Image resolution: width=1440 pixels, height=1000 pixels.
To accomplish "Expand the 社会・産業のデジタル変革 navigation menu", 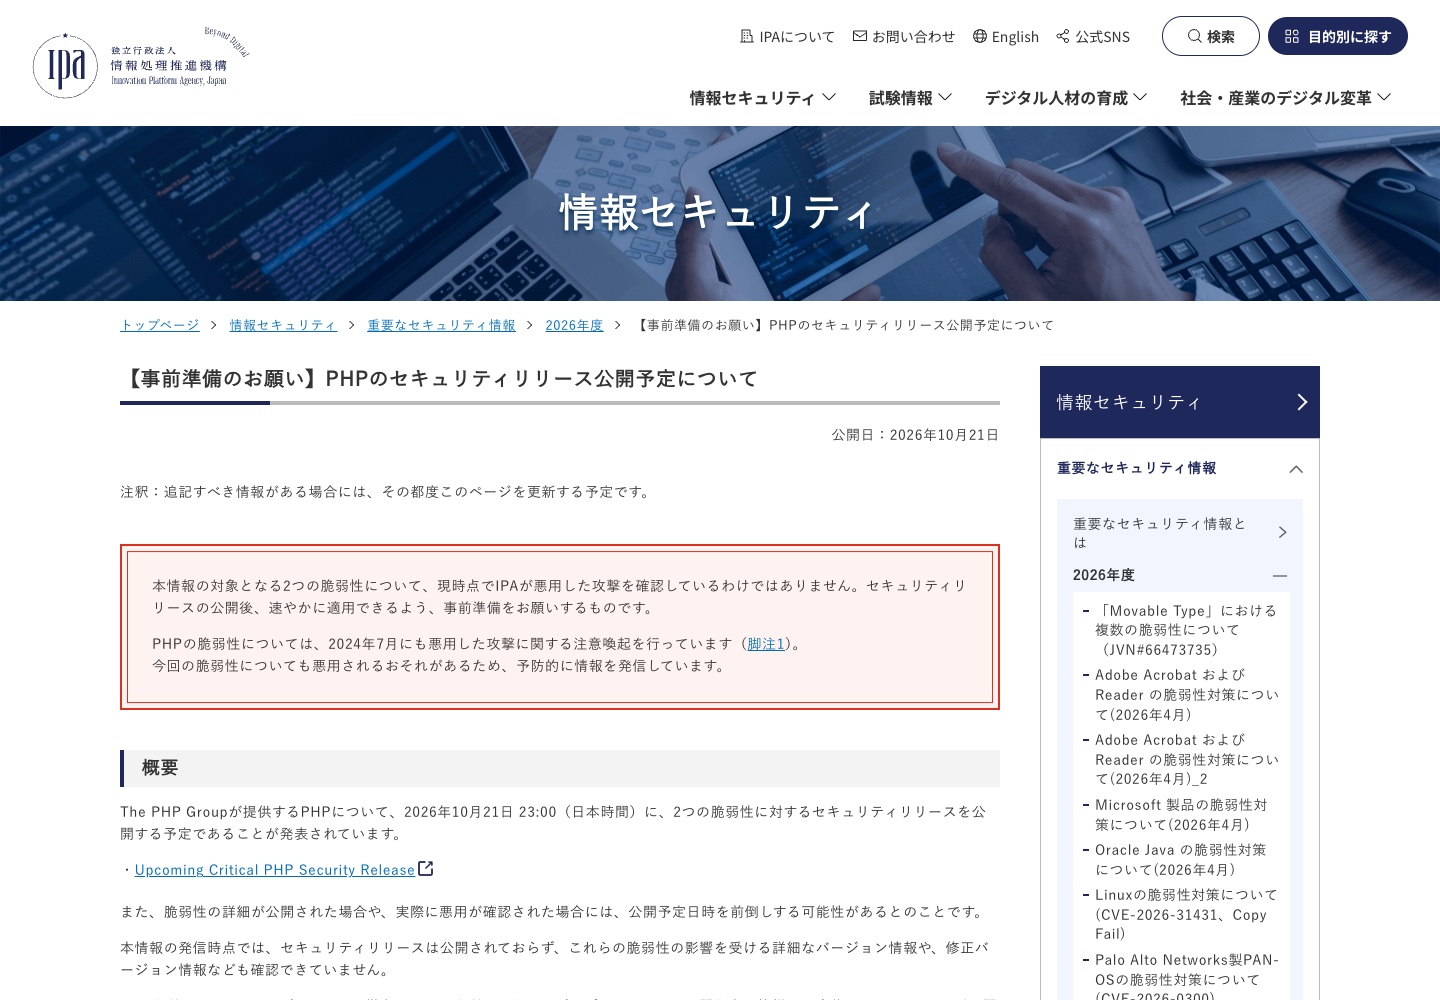I will [x=1286, y=97].
